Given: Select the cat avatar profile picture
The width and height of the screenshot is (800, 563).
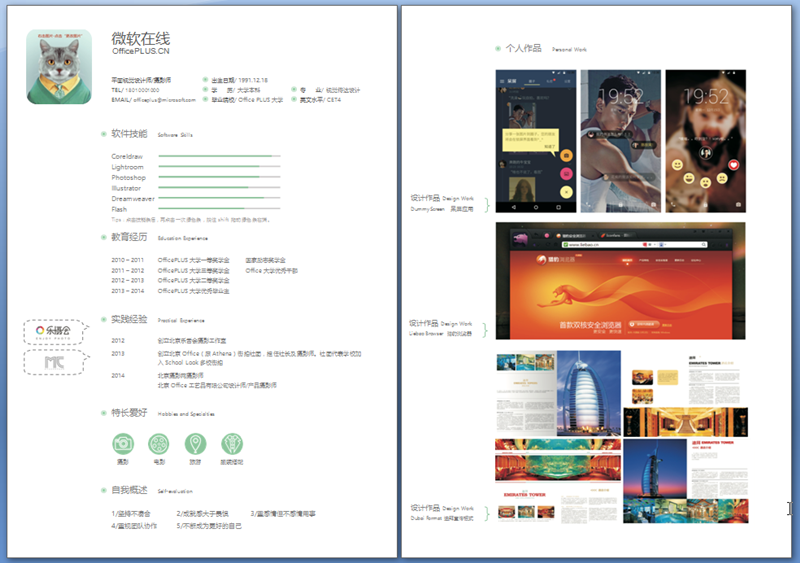Looking at the screenshot, I should [x=59, y=66].
